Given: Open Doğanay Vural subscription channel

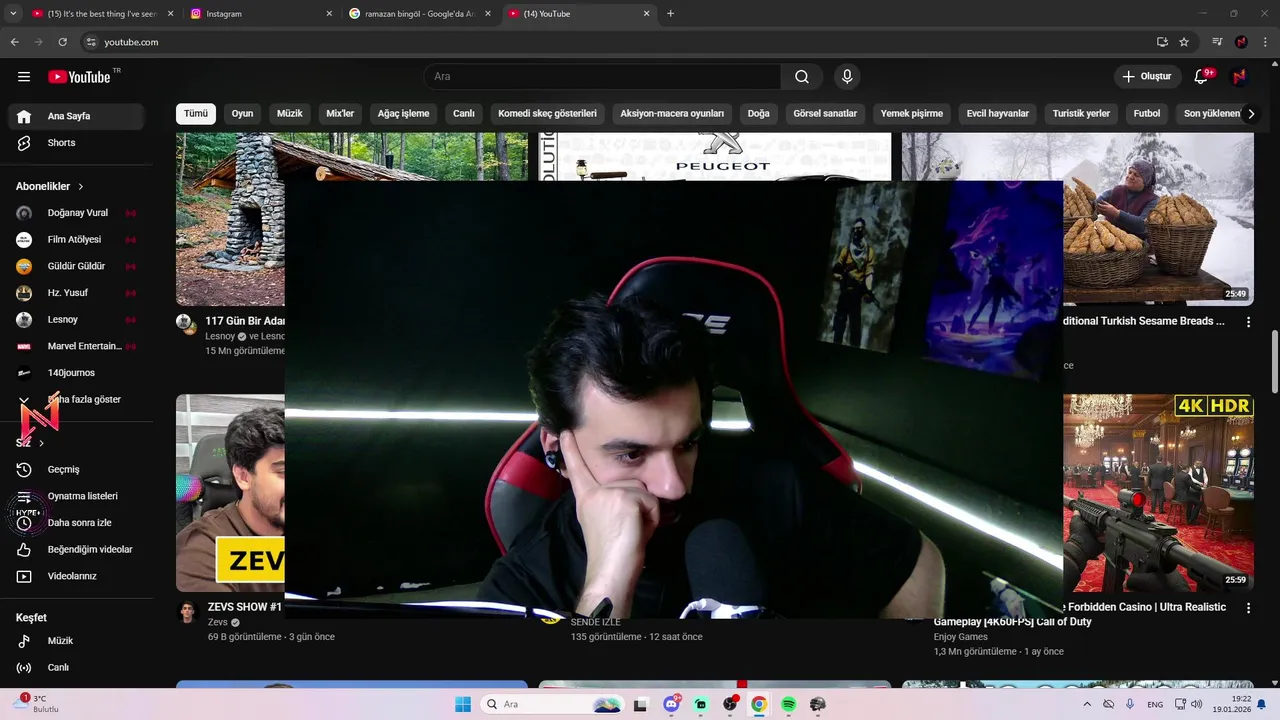Looking at the screenshot, I should (x=76, y=213).
